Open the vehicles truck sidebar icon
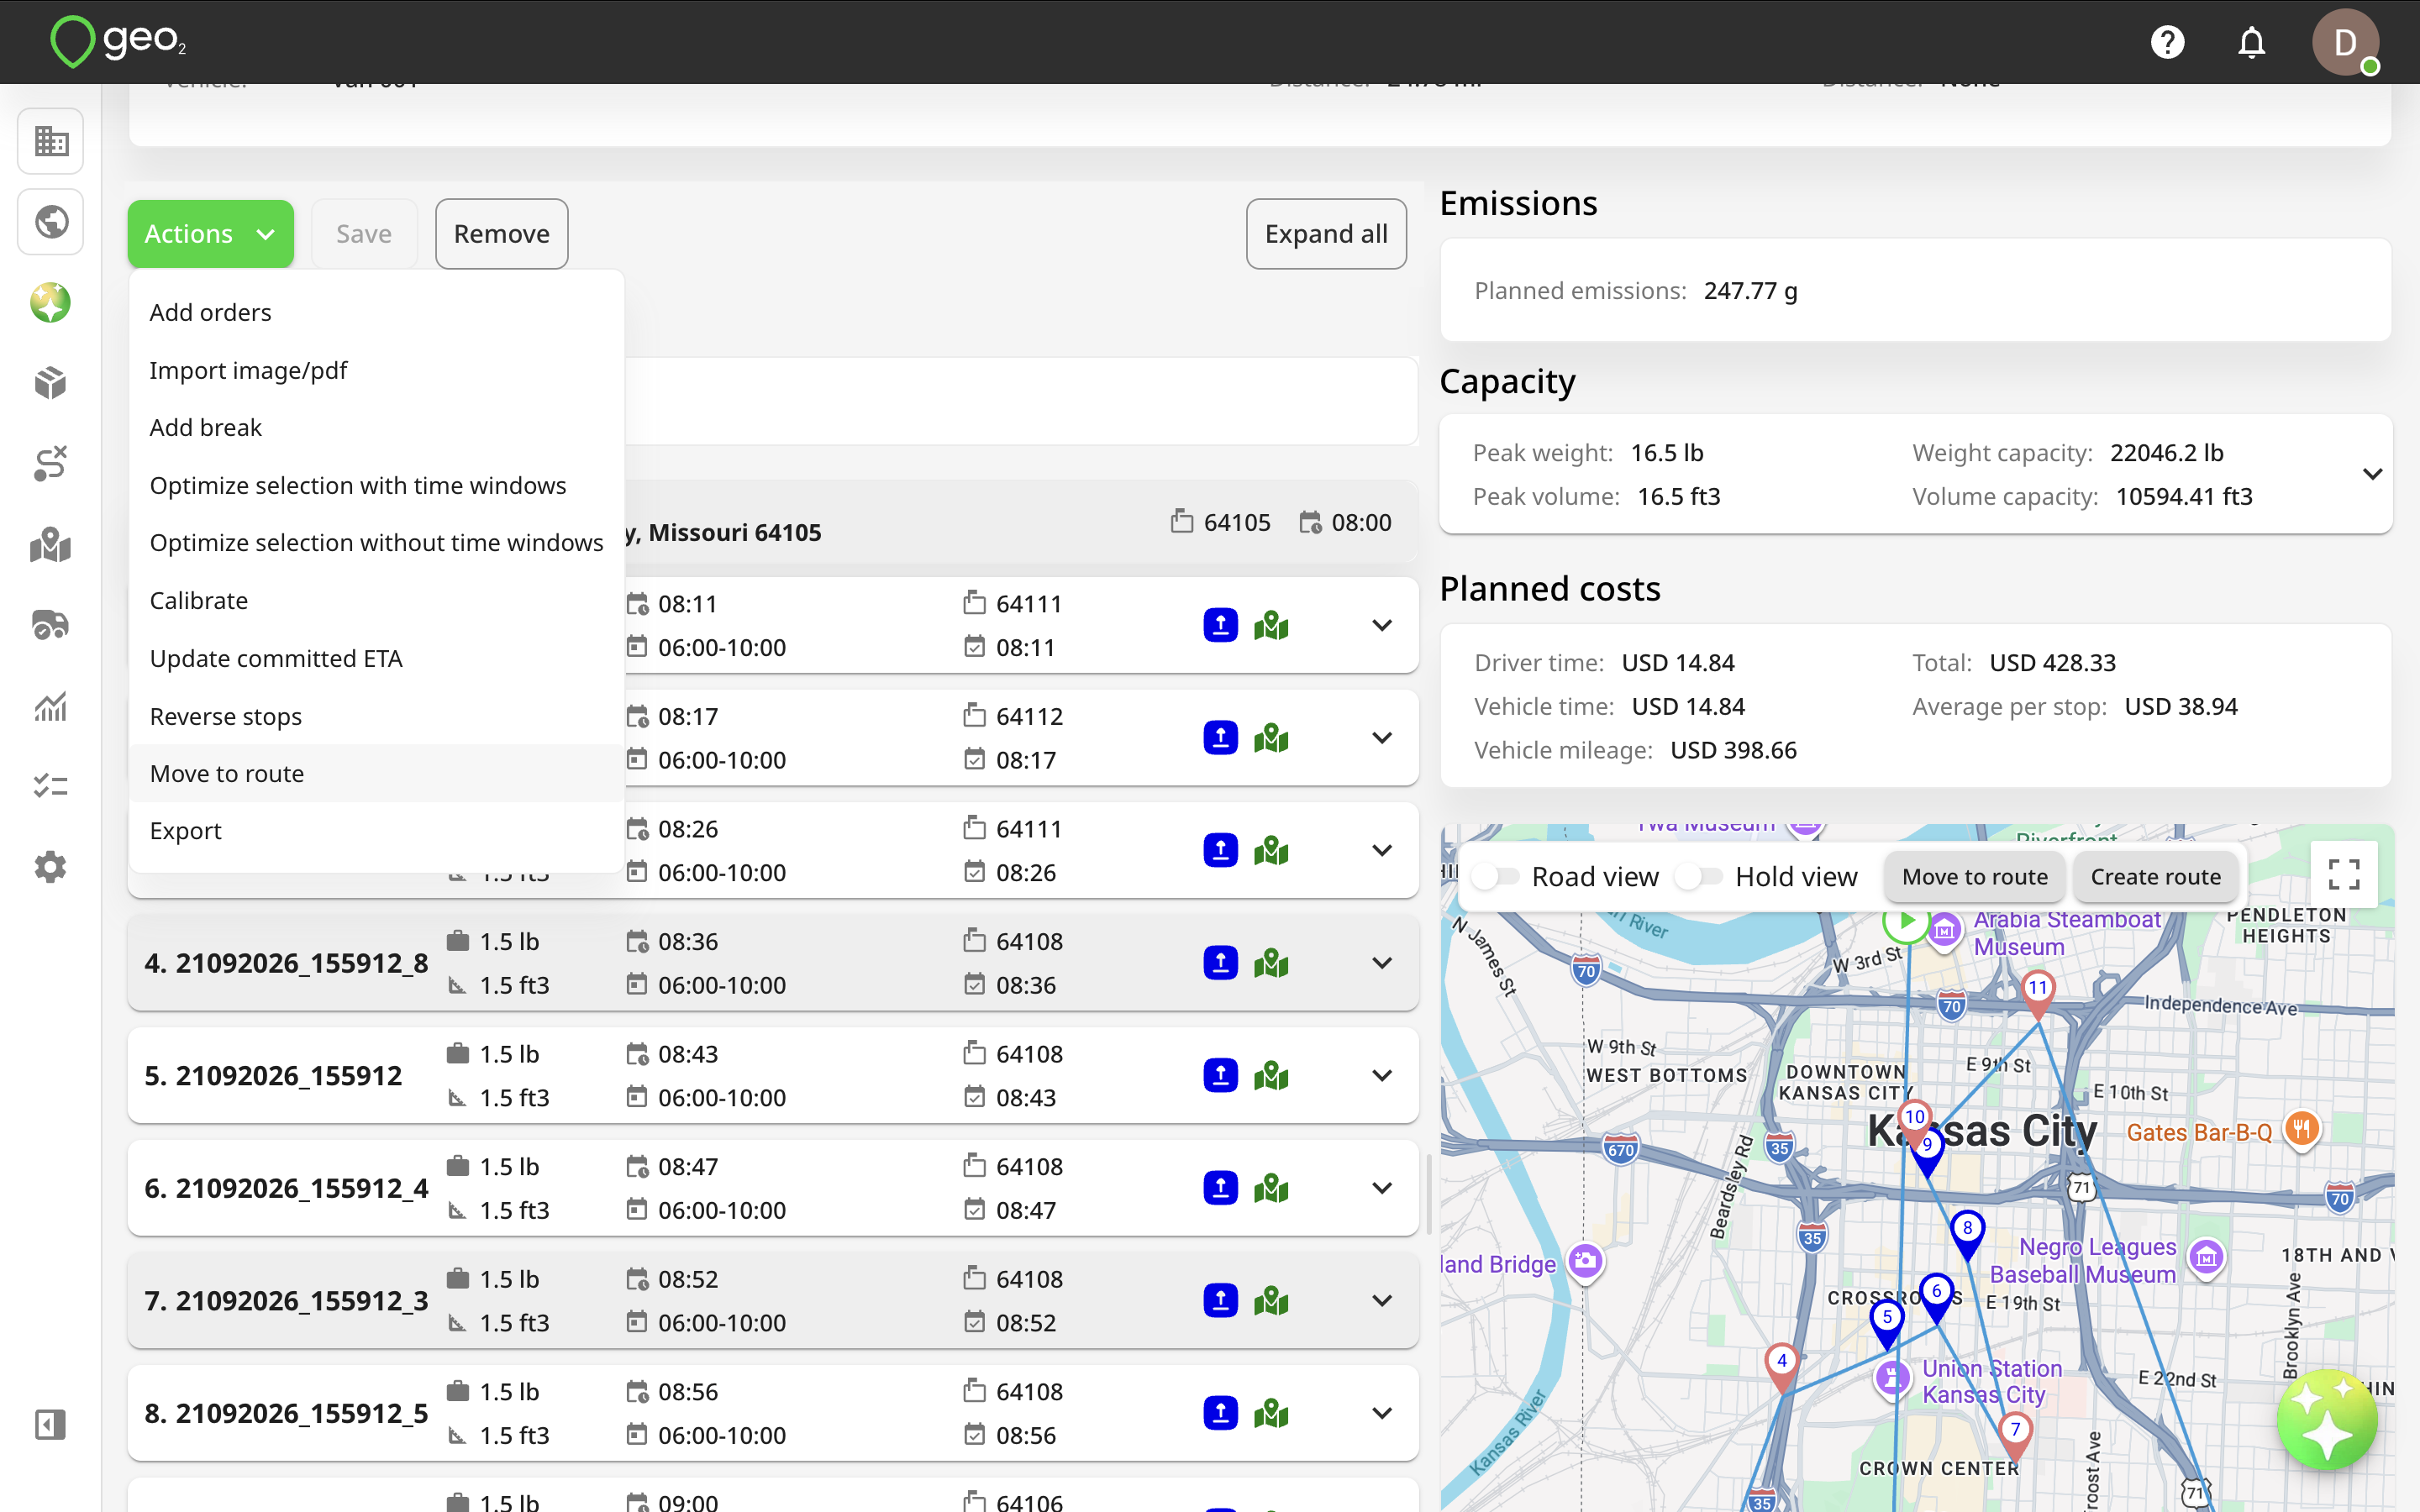The height and width of the screenshot is (1512, 2420). [51, 625]
